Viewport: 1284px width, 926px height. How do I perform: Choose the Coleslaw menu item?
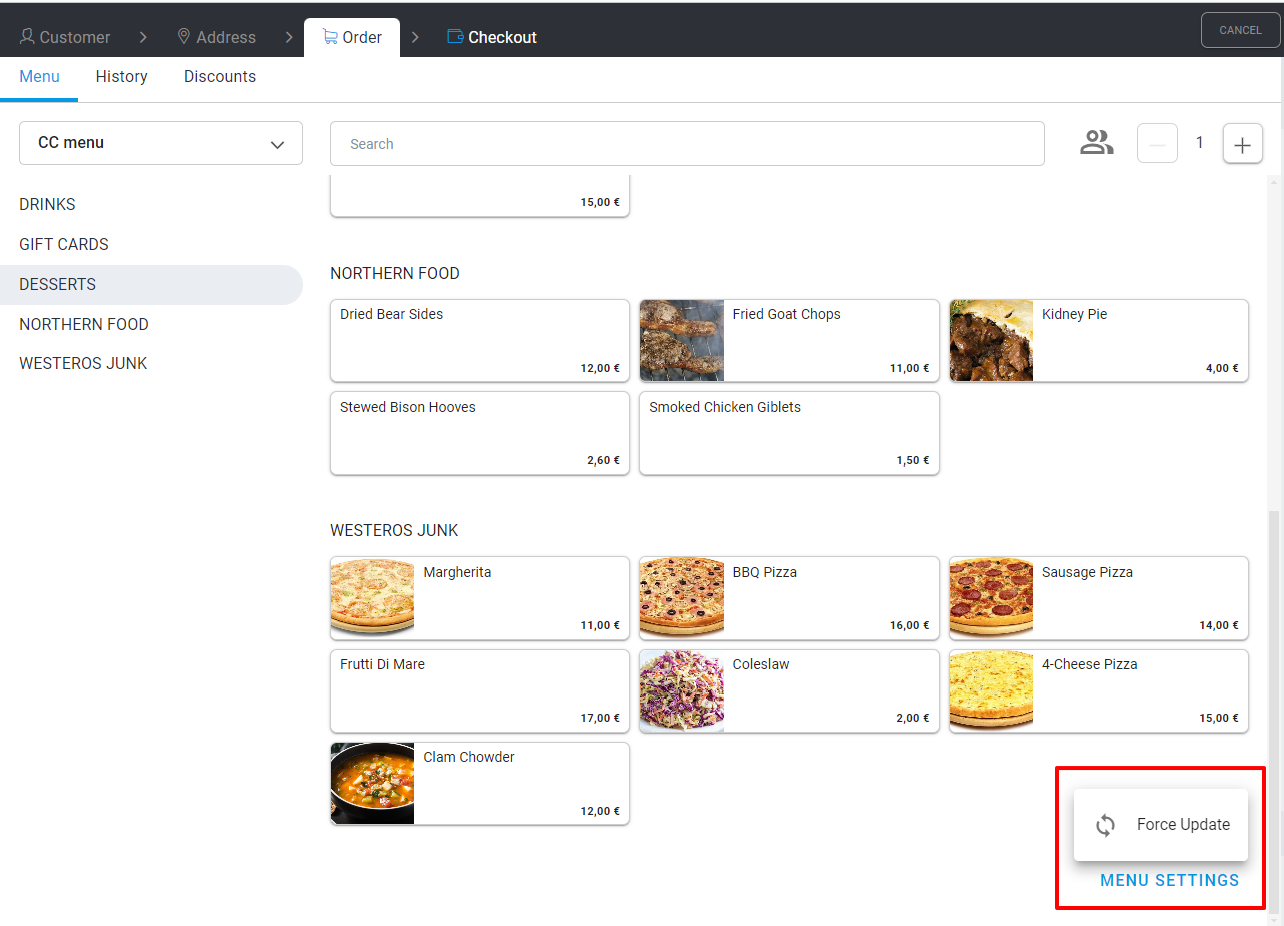coord(789,691)
